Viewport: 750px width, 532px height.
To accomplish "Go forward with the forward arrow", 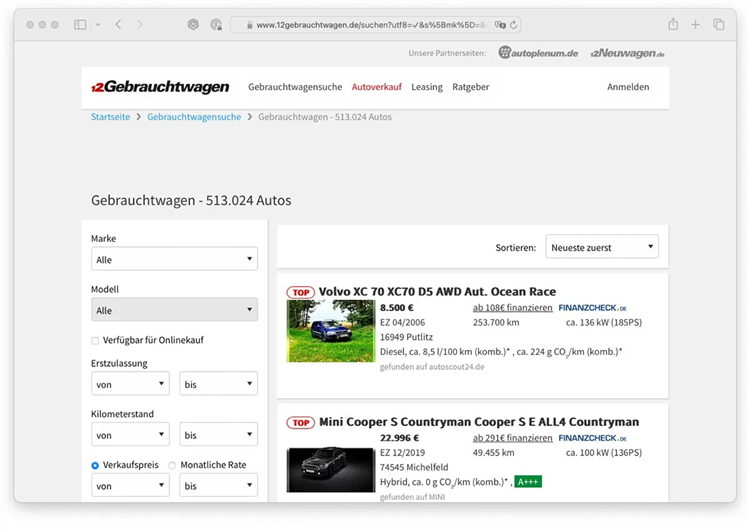I will [140, 24].
